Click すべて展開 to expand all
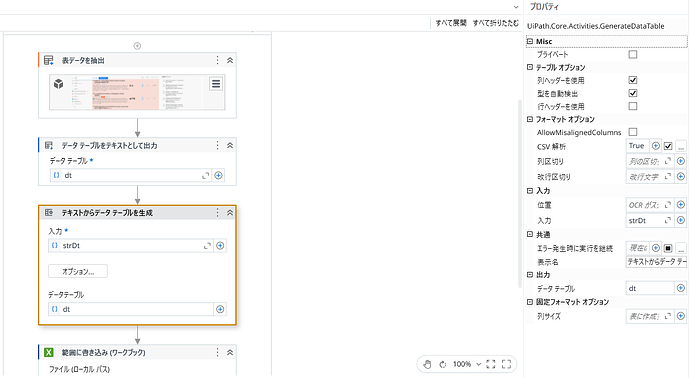 tap(451, 23)
